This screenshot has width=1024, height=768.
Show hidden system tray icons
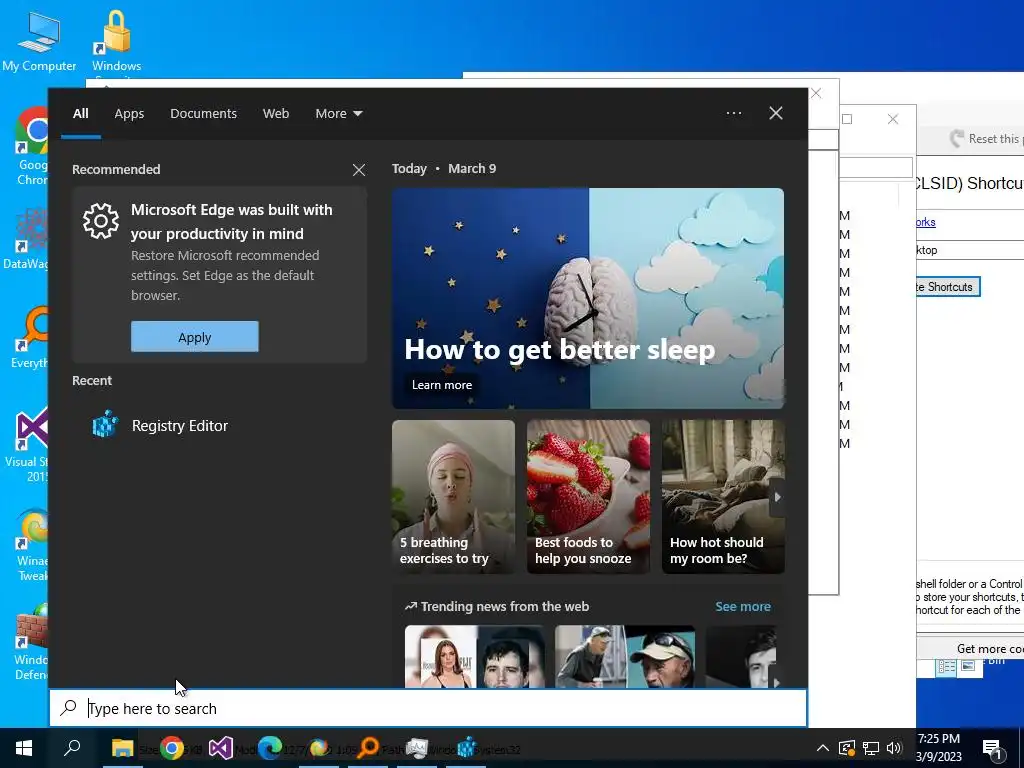click(823, 748)
